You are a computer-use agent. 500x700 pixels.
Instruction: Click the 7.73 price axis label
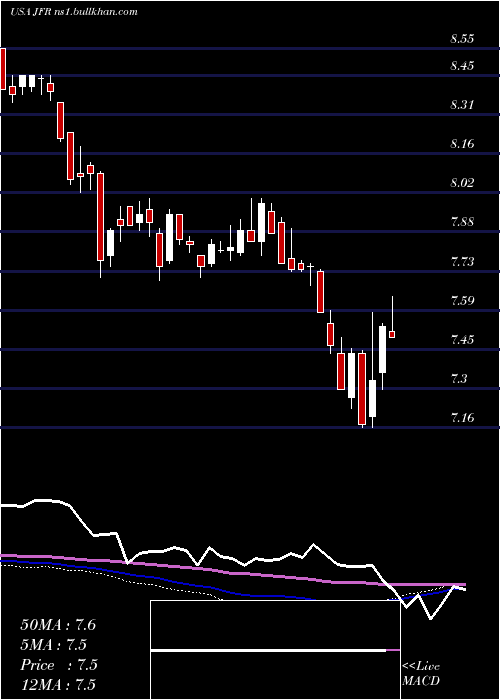click(462, 261)
